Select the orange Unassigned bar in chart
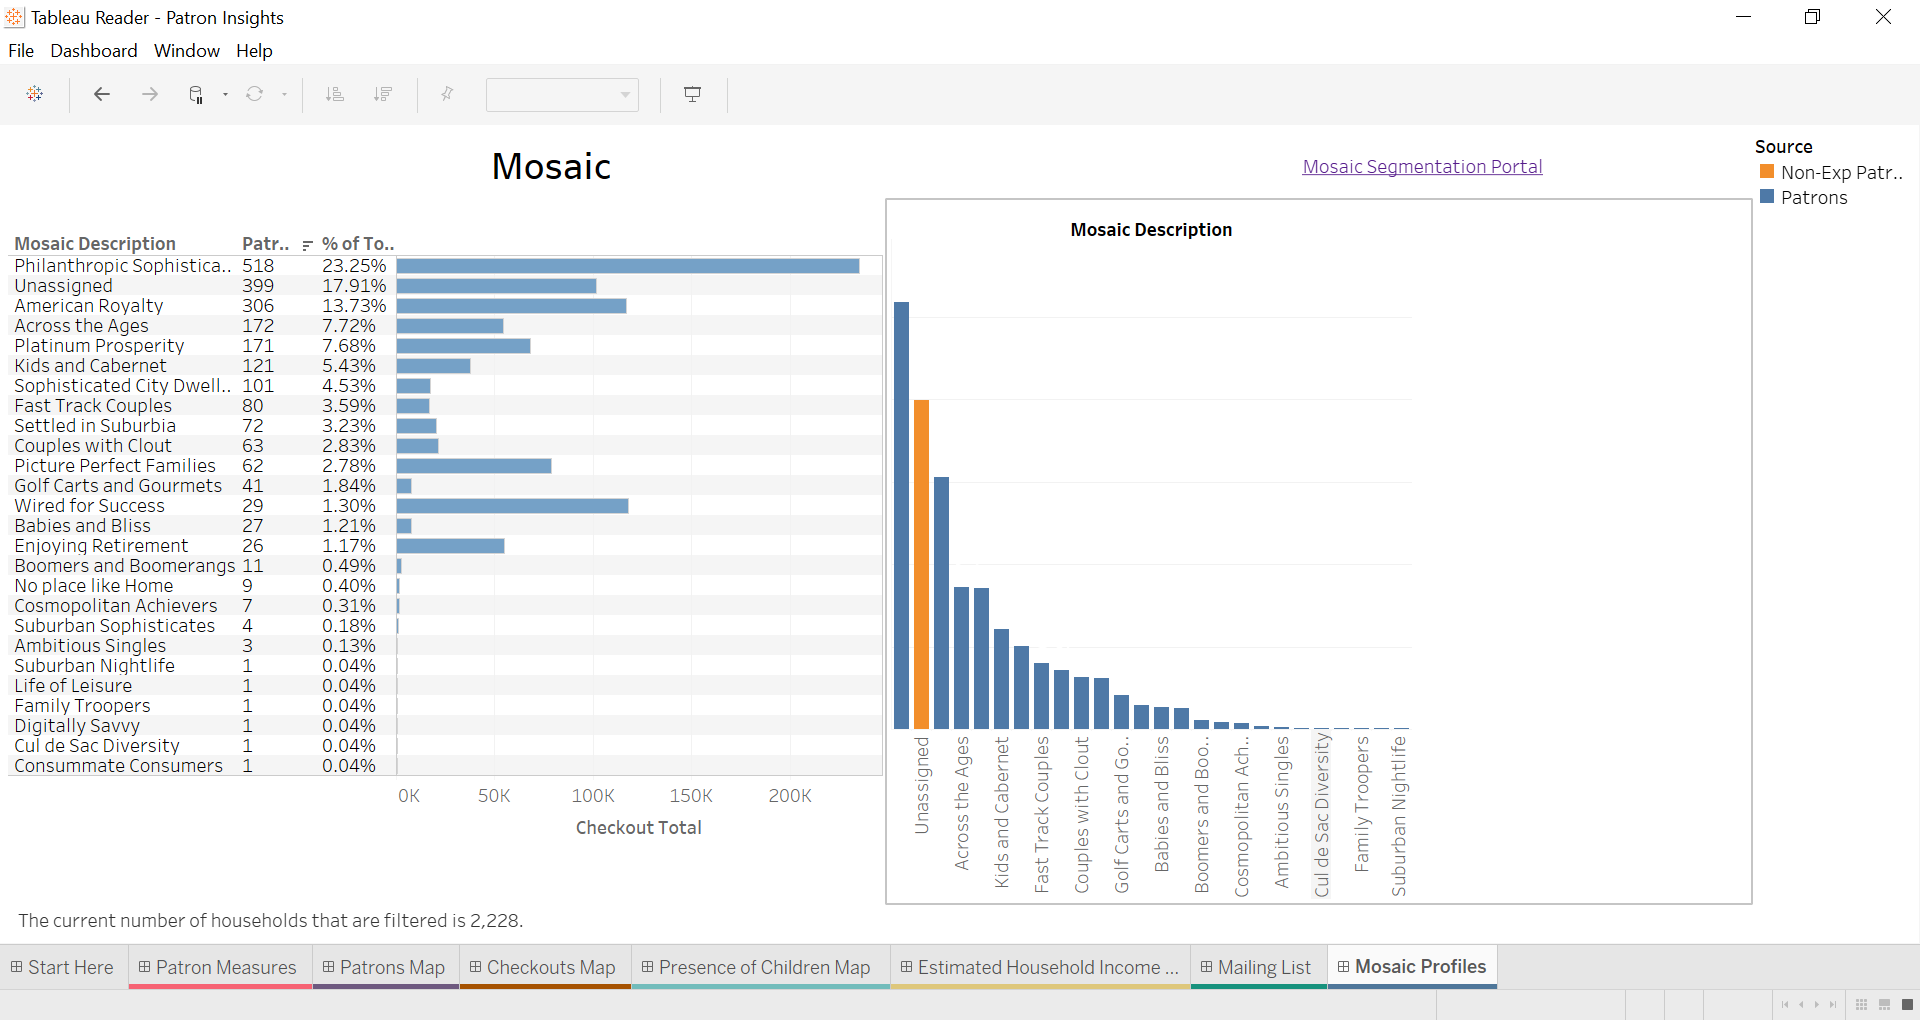 pyautogui.click(x=921, y=564)
